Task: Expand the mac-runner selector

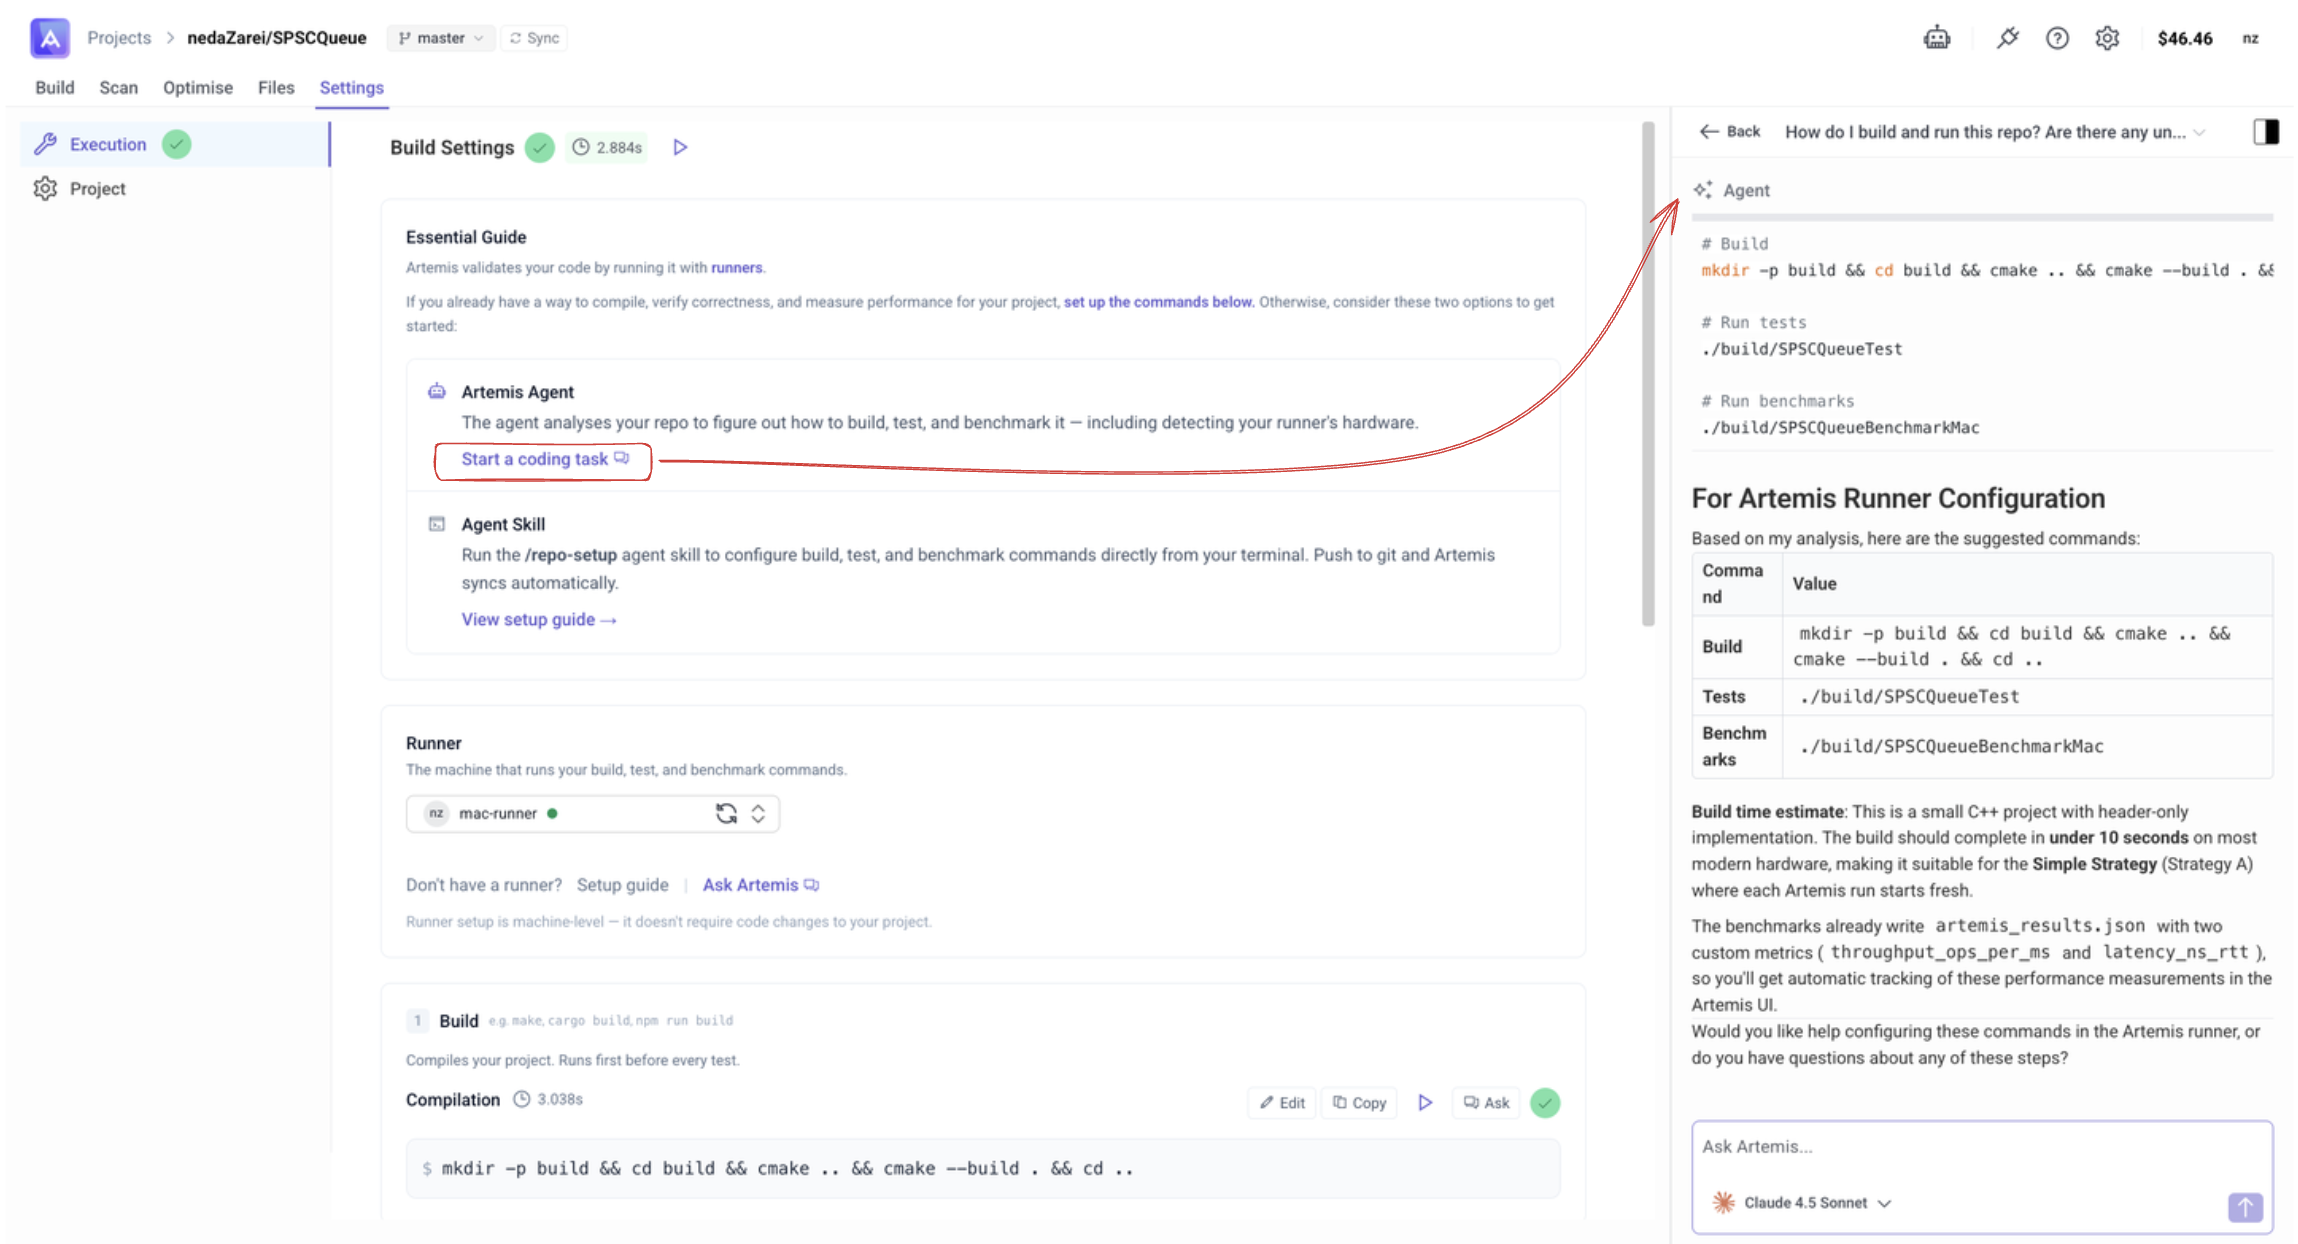Action: (x=758, y=813)
